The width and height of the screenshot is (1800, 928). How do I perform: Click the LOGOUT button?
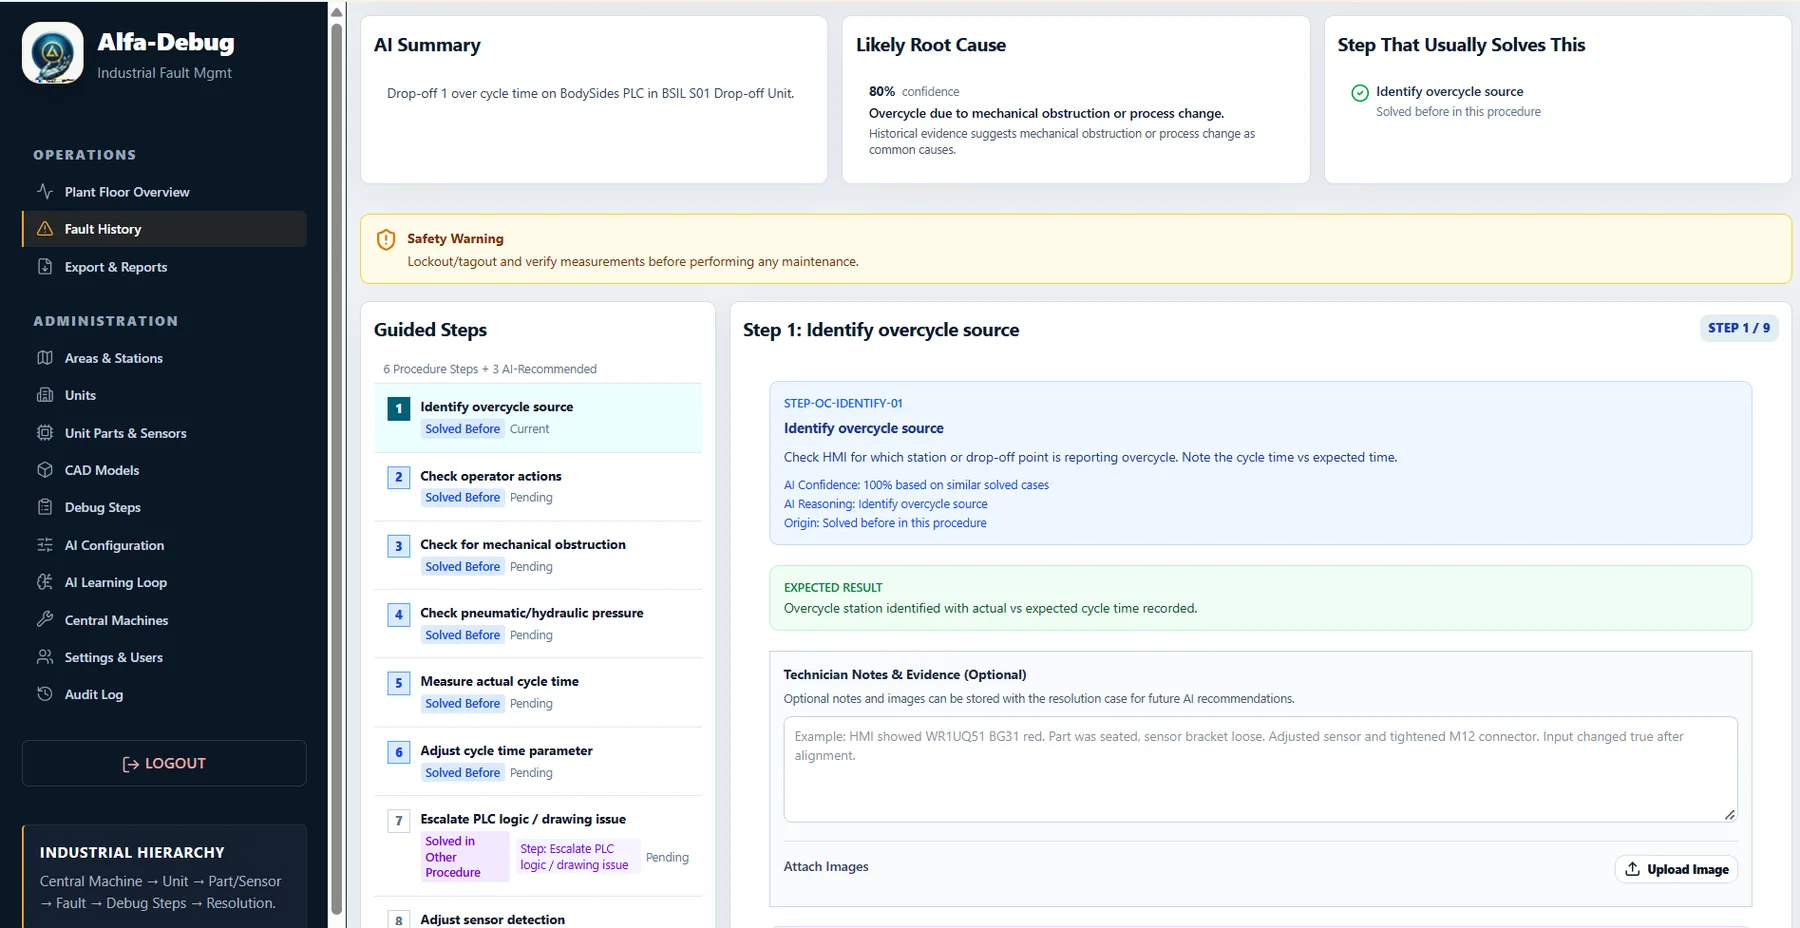click(164, 763)
